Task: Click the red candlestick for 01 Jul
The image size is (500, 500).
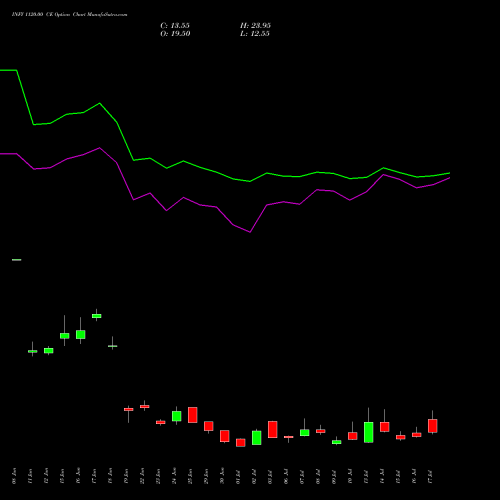Action: pyautogui.click(x=241, y=443)
